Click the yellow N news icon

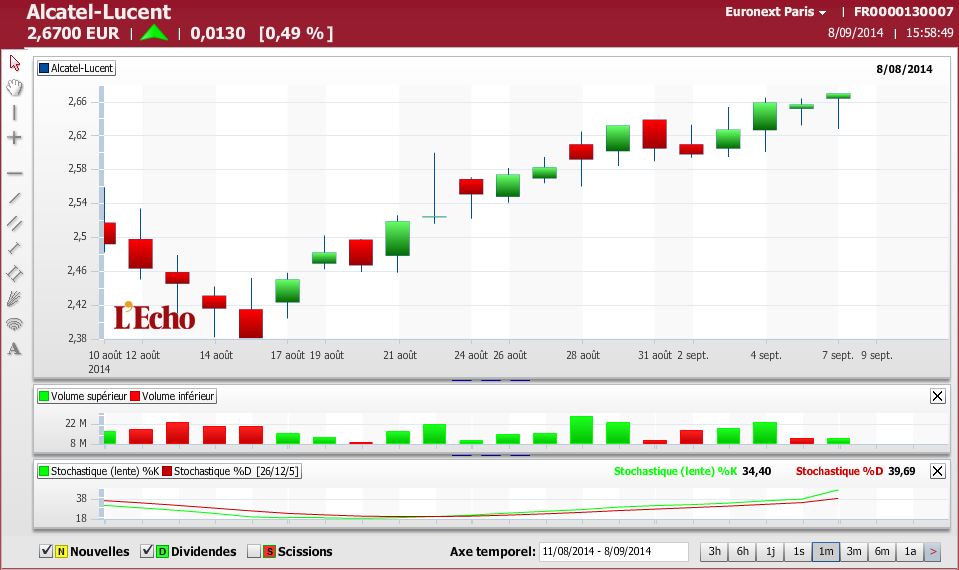pos(61,552)
